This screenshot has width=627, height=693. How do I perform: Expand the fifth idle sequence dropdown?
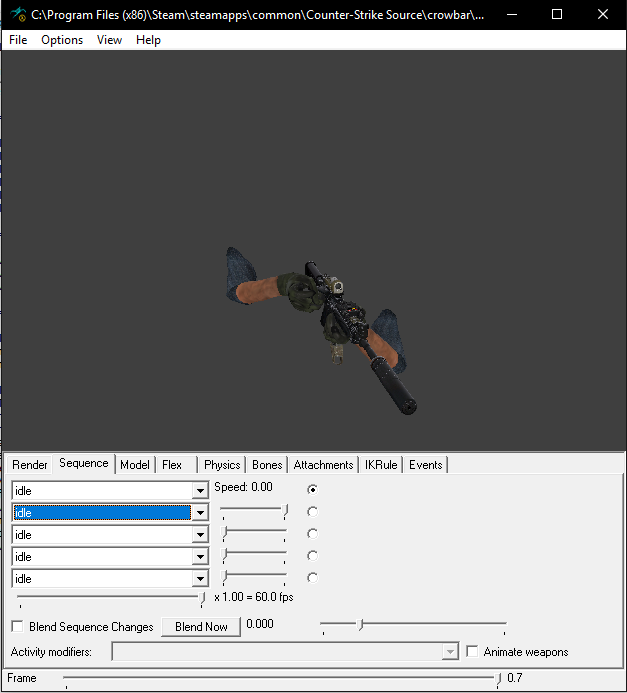200,579
